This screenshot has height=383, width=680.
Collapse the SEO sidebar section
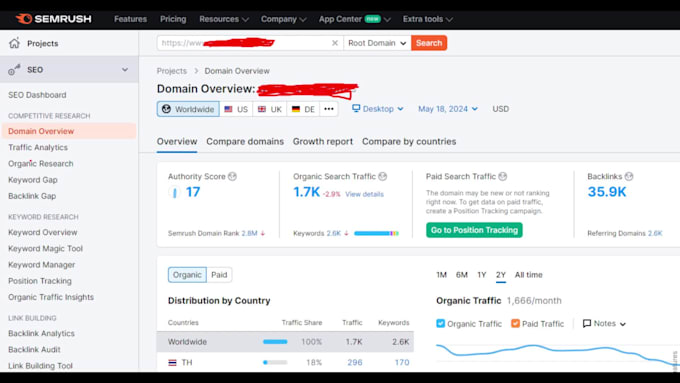pyautogui.click(x=125, y=69)
